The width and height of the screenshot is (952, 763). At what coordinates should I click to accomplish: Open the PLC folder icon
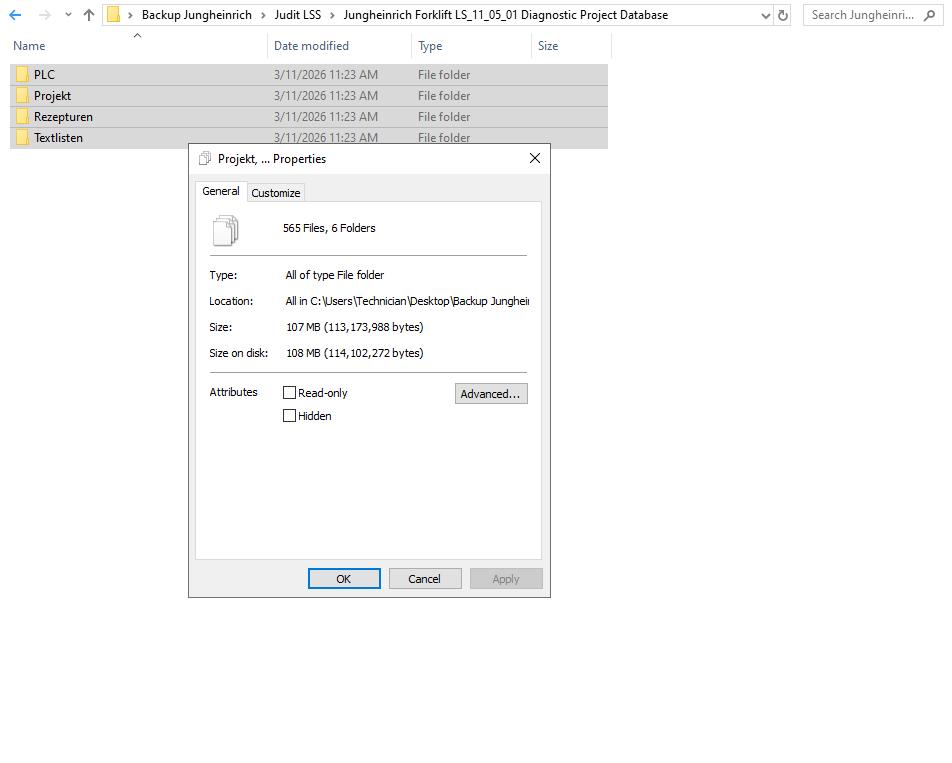click(x=22, y=74)
